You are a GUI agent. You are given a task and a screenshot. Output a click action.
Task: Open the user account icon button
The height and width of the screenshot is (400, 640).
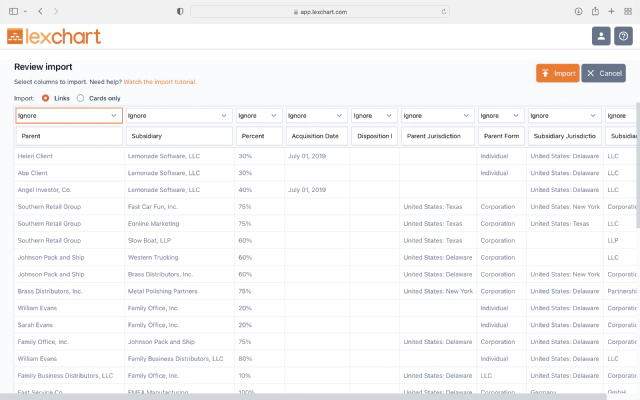601,36
